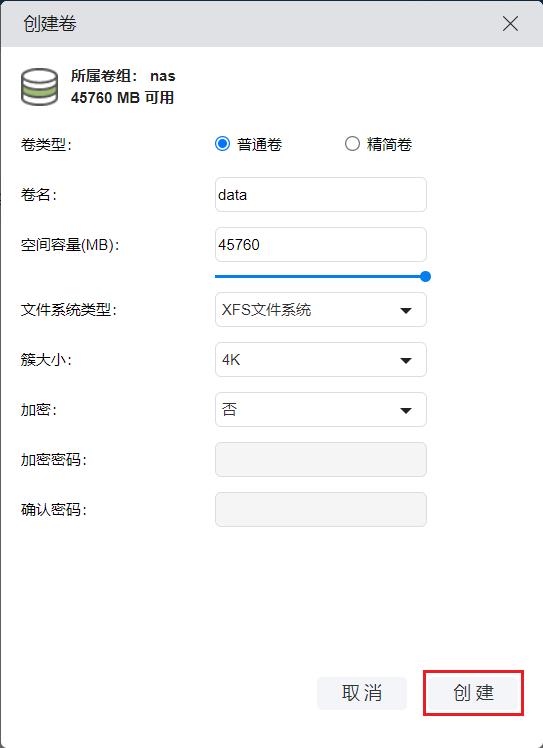The width and height of the screenshot is (543, 748).
Task: Click the arrow icon beside 4K
Action: (406, 361)
